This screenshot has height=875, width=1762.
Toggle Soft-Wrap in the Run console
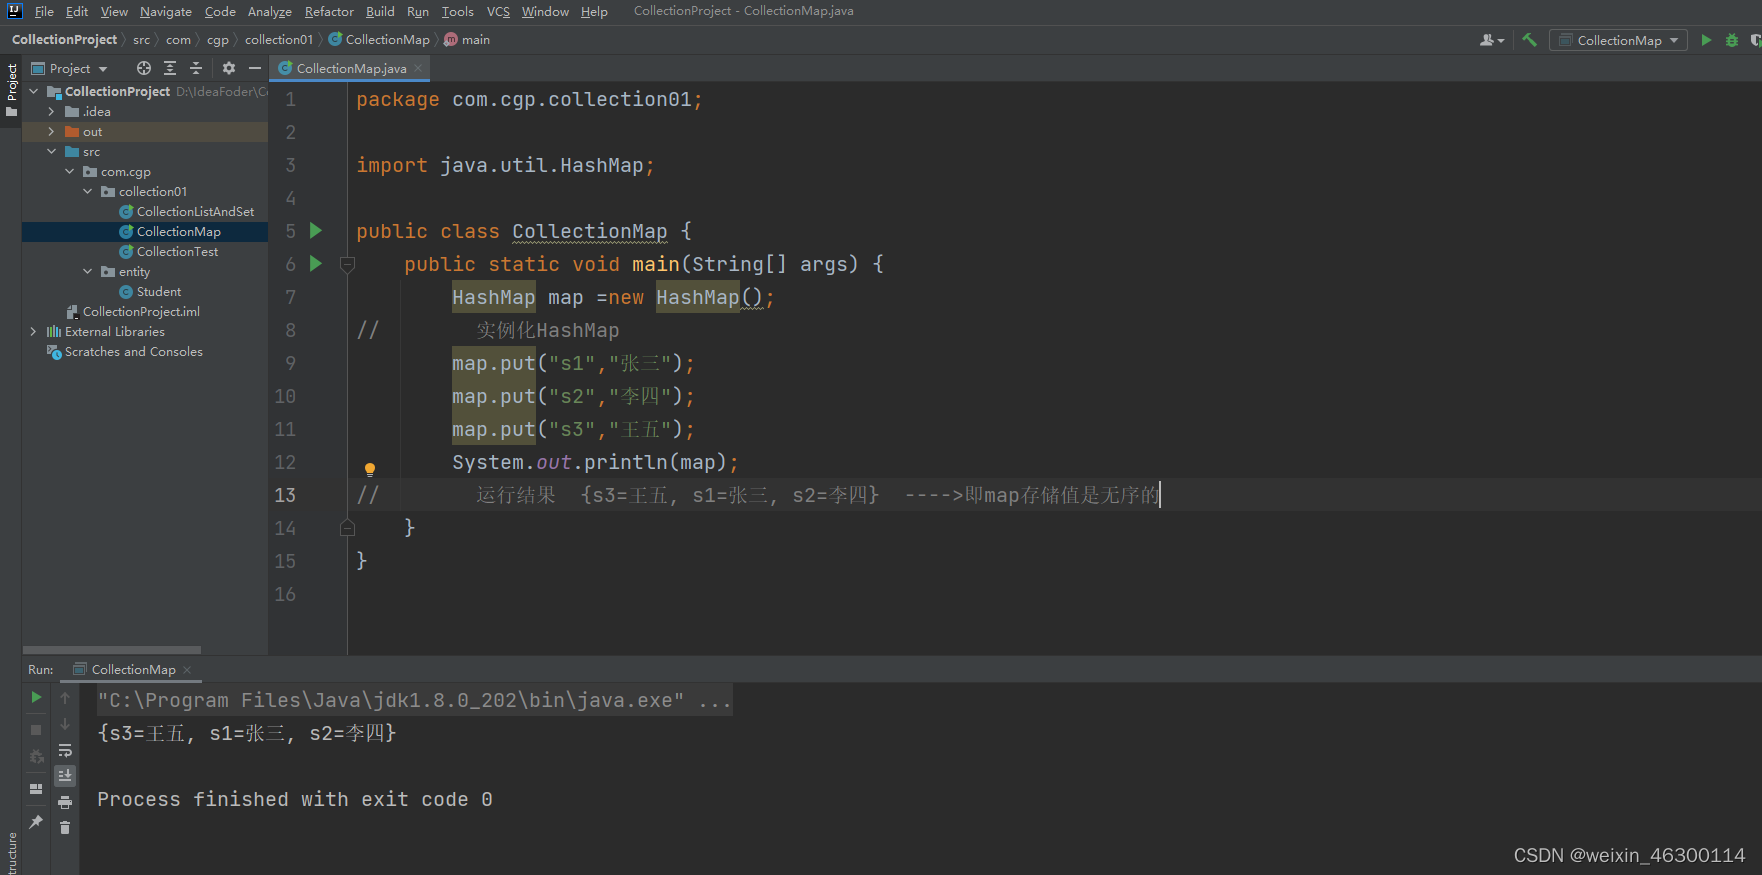[x=65, y=750]
